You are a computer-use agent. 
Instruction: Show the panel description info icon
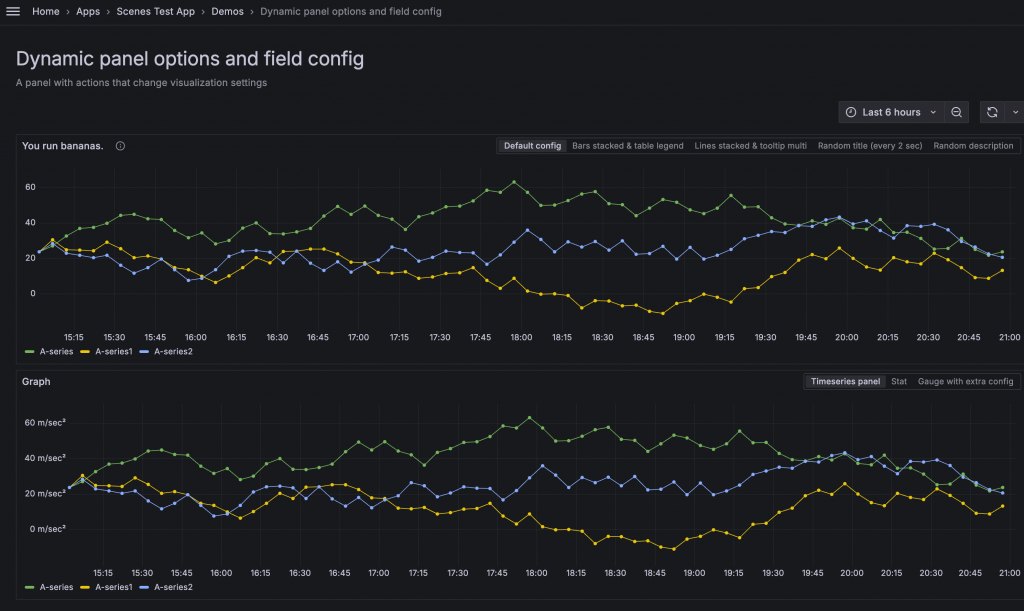pos(120,146)
